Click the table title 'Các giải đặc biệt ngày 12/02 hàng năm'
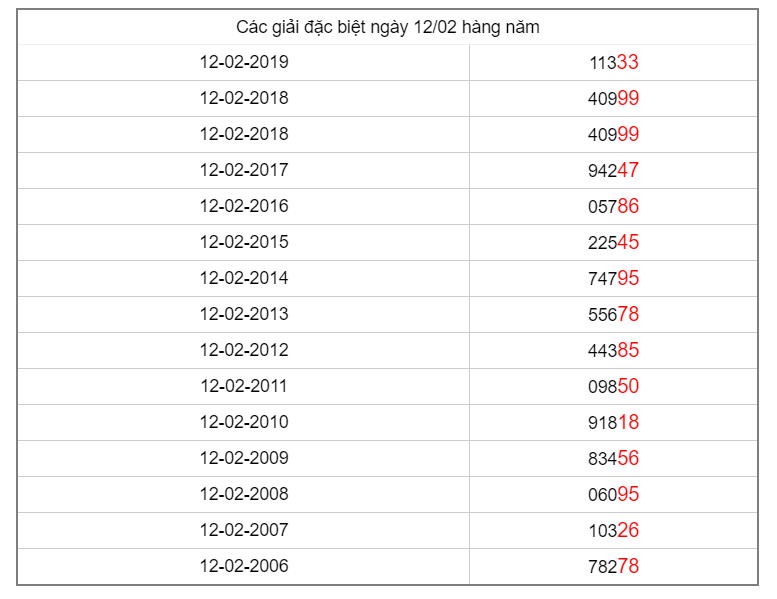Viewport: 777px width, 599px height. coord(388,27)
